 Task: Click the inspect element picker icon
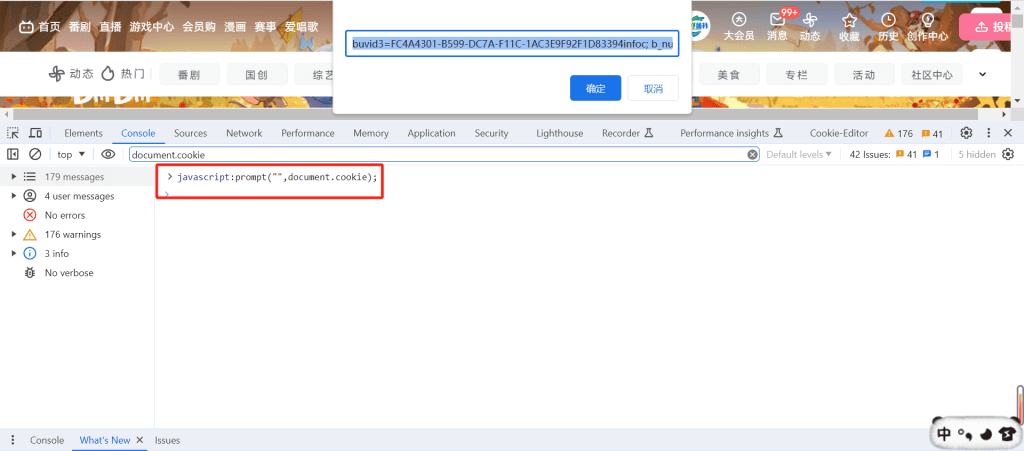pos(13,133)
